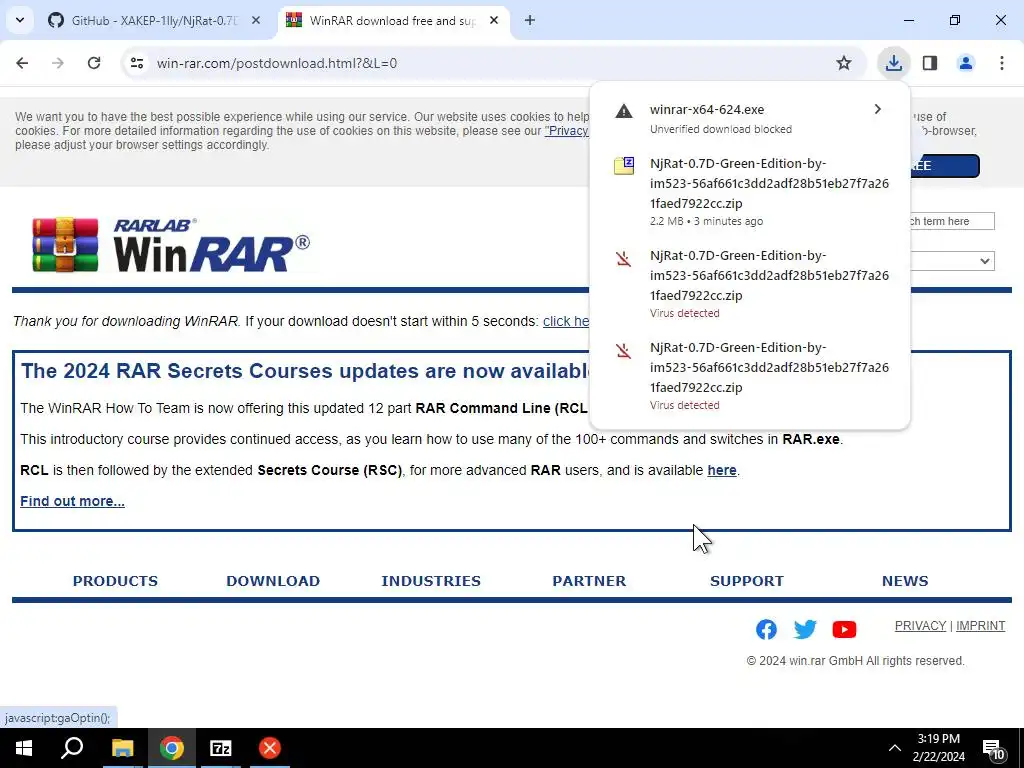Close the GitHub NjRat tab
Viewport: 1024px width, 768px height.
pos(256,20)
